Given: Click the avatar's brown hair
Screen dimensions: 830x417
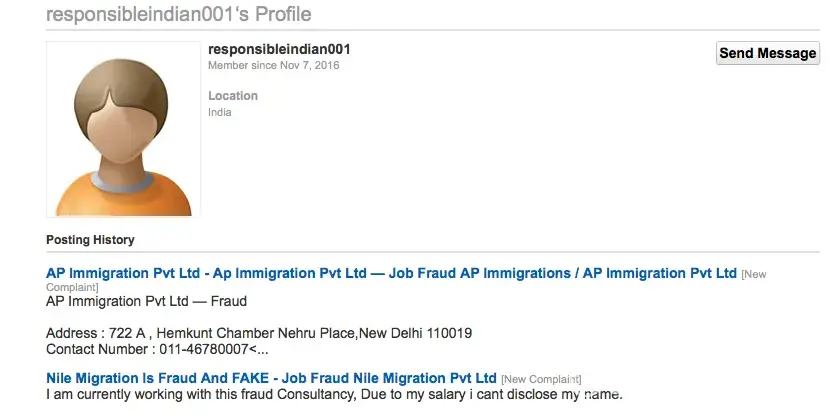Looking at the screenshot, I should click(123, 75).
